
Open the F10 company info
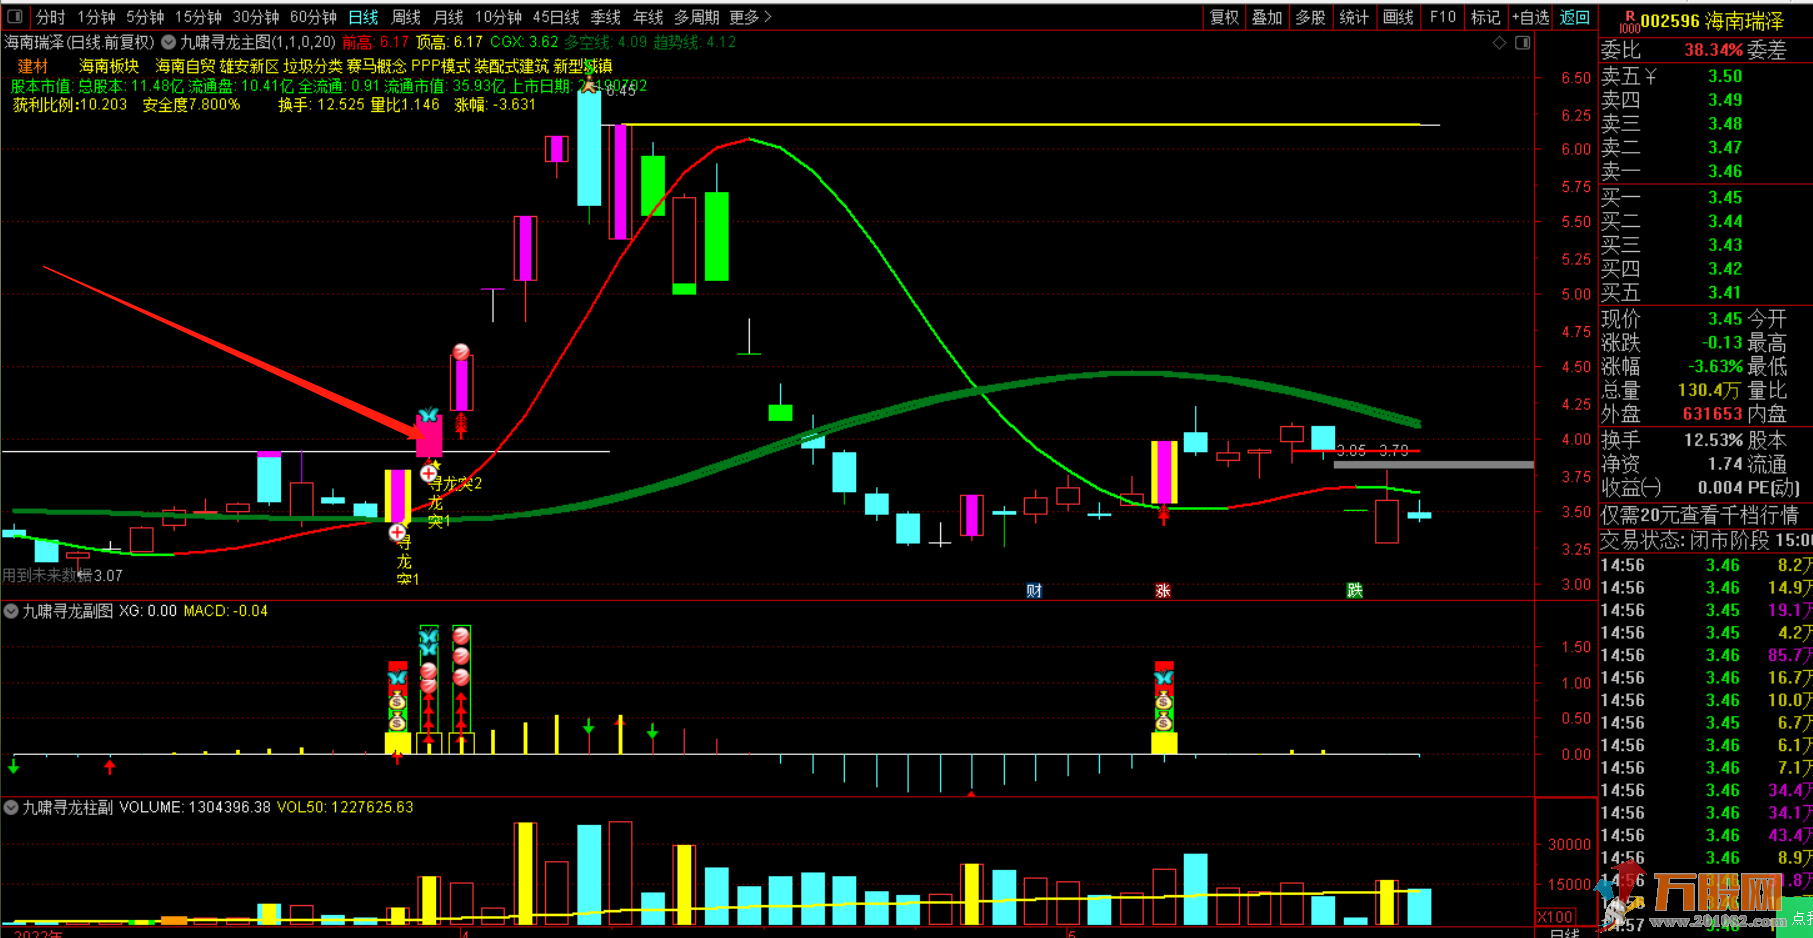pos(1442,17)
